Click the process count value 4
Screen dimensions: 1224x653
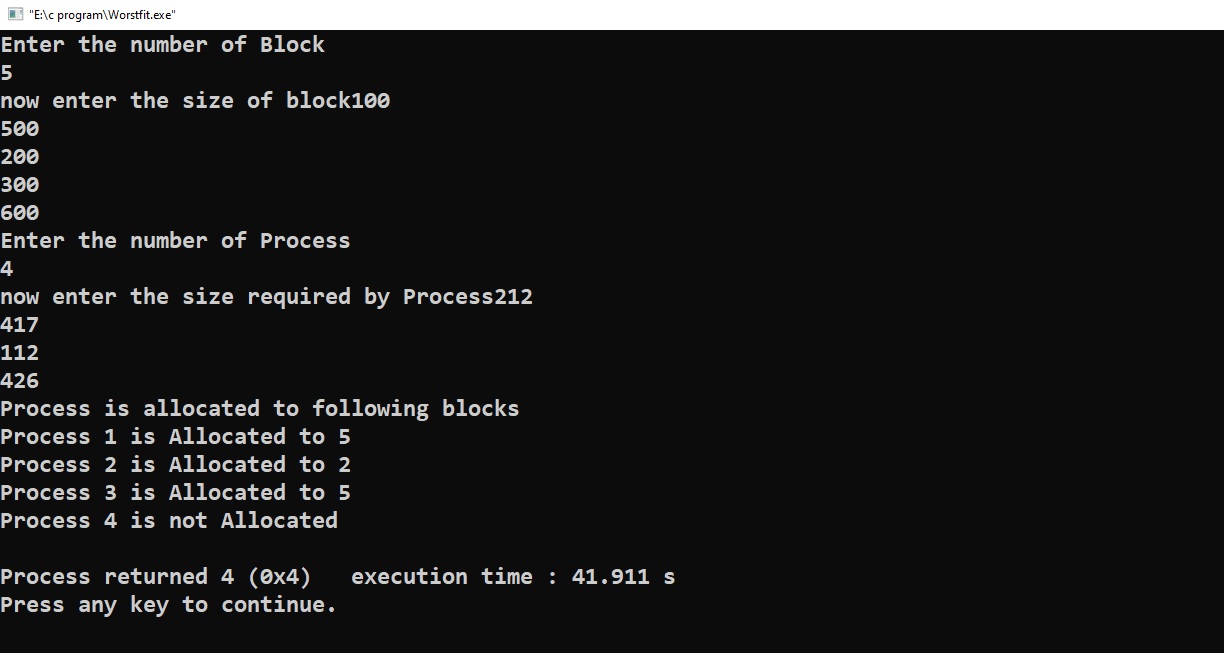coord(7,269)
